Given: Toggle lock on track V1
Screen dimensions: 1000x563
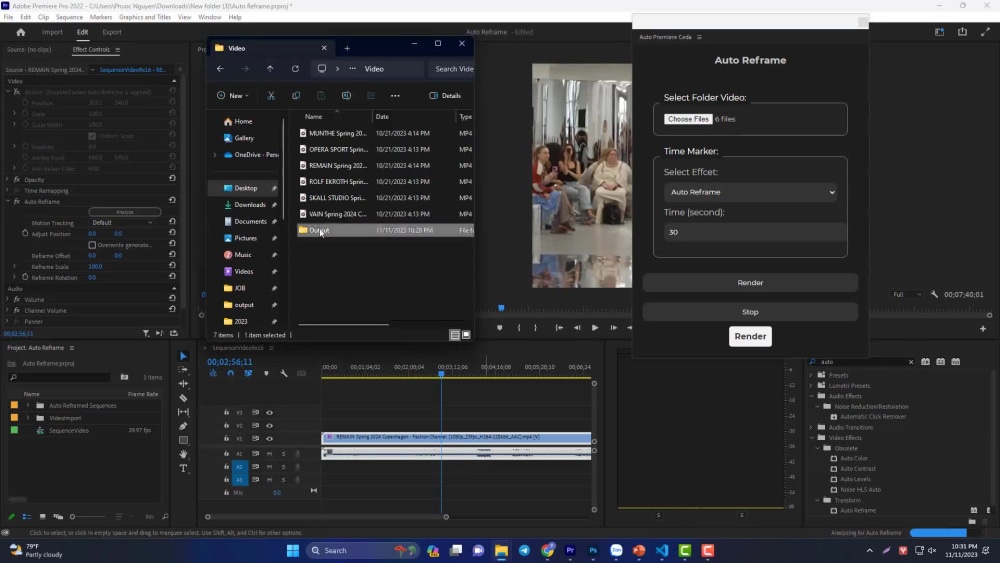Looking at the screenshot, I should 226,439.
